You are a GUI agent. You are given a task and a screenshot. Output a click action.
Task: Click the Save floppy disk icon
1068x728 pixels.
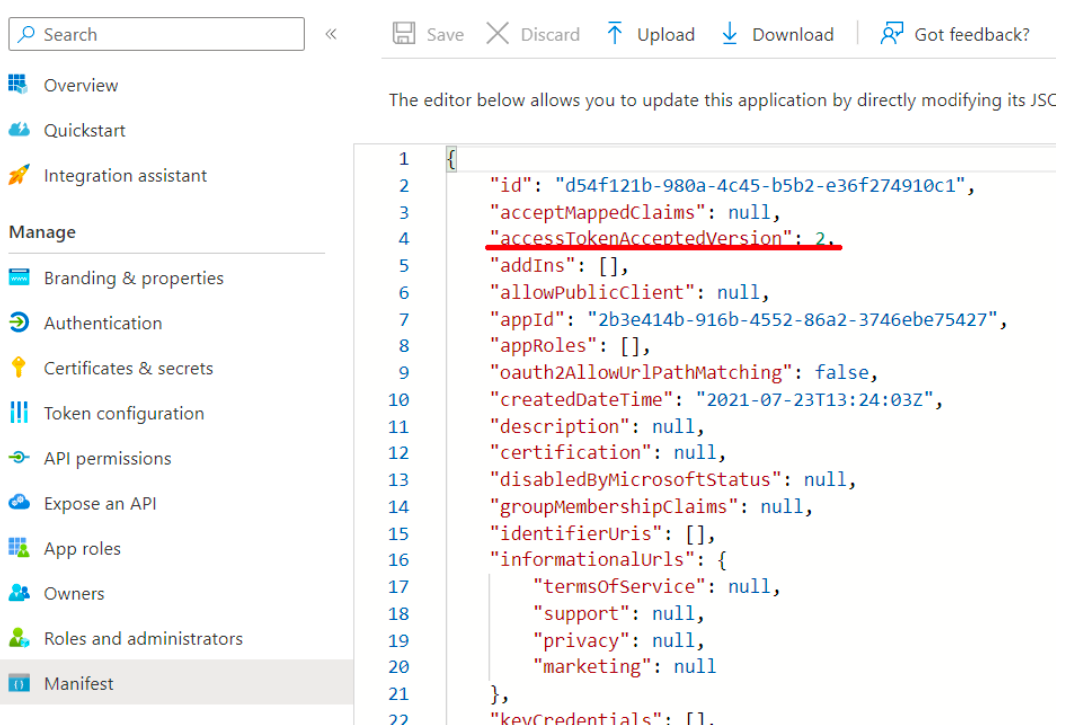click(x=404, y=33)
